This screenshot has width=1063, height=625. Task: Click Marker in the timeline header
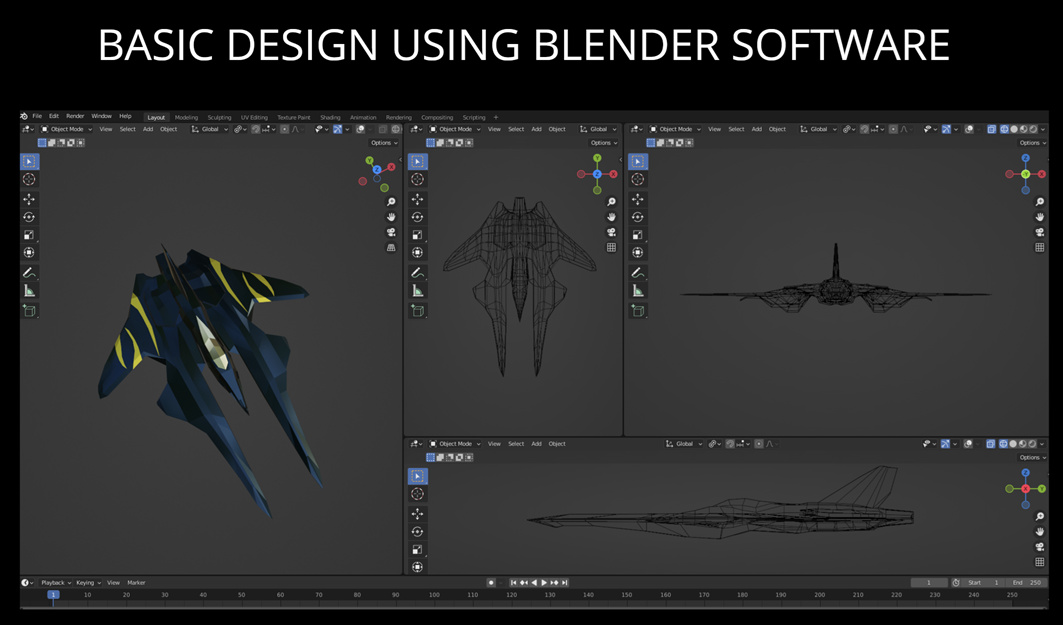click(x=136, y=582)
